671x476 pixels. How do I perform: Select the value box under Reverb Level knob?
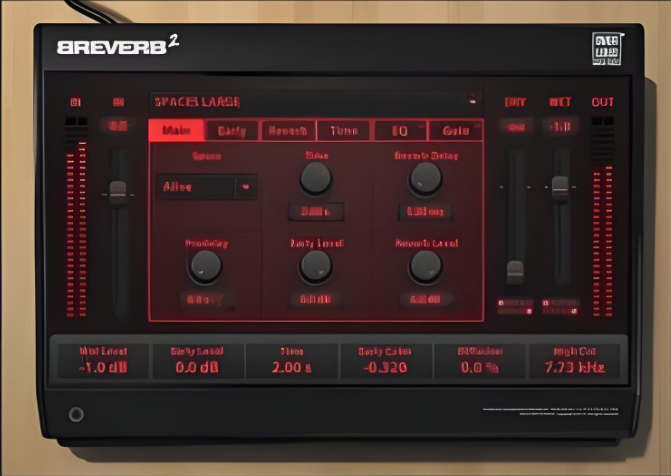425,299
